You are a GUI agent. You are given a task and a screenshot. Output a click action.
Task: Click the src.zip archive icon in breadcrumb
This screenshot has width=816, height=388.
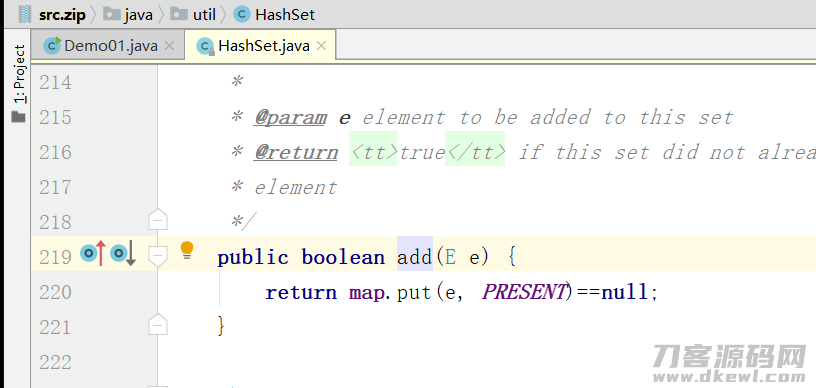(x=24, y=14)
